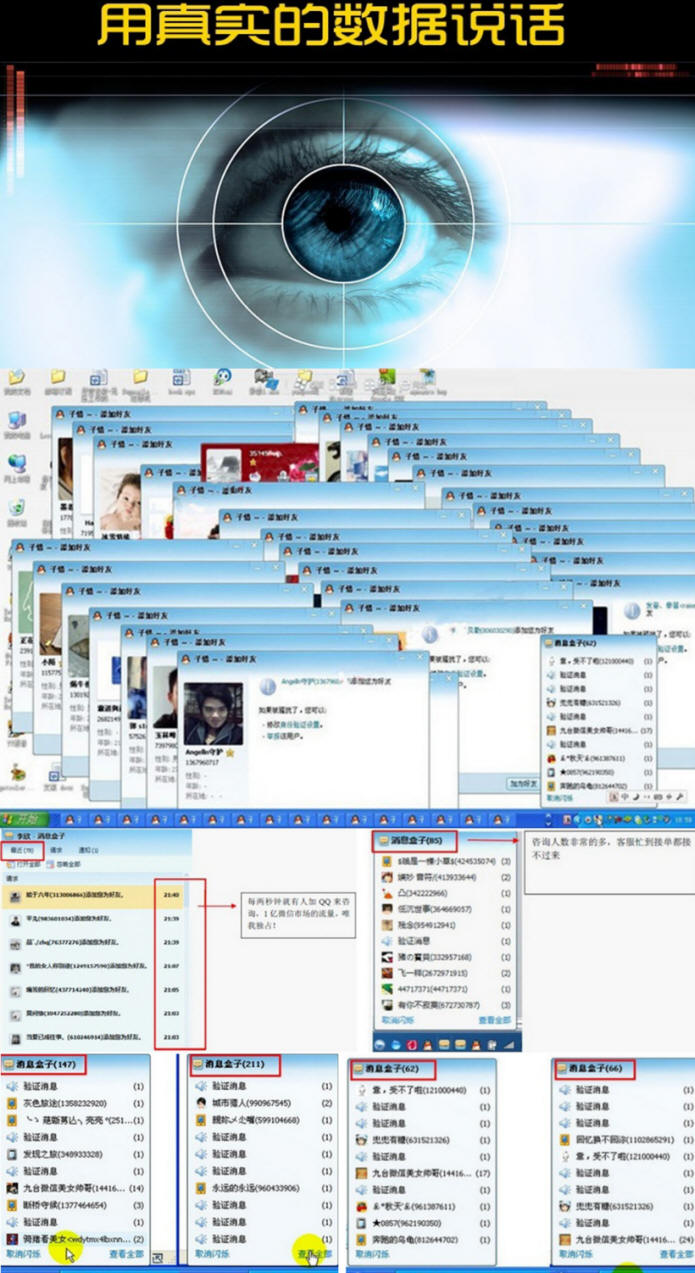This screenshot has width=695, height=1273.
Task: Click 查看全部 in 消息盒子(211) panel
Action: (314, 1254)
